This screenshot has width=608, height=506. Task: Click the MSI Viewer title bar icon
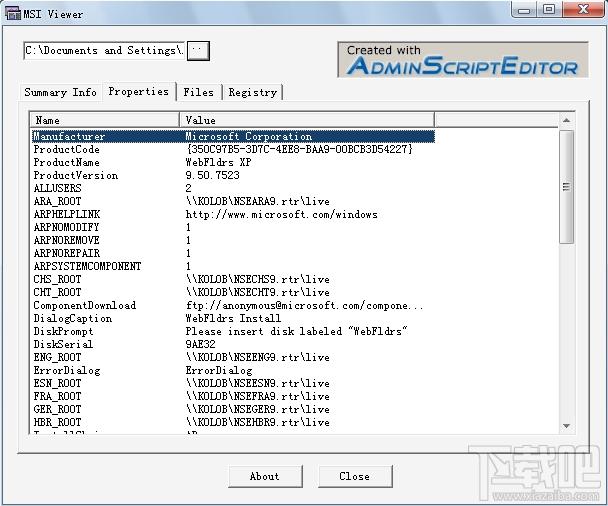(13, 14)
